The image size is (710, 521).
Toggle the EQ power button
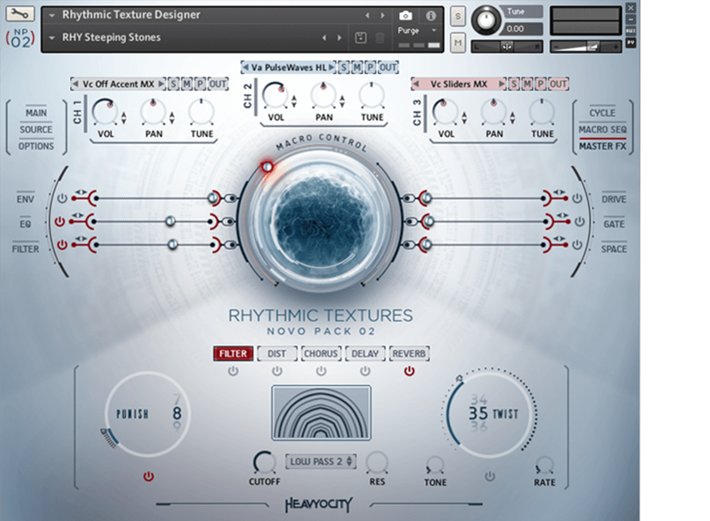(x=61, y=221)
